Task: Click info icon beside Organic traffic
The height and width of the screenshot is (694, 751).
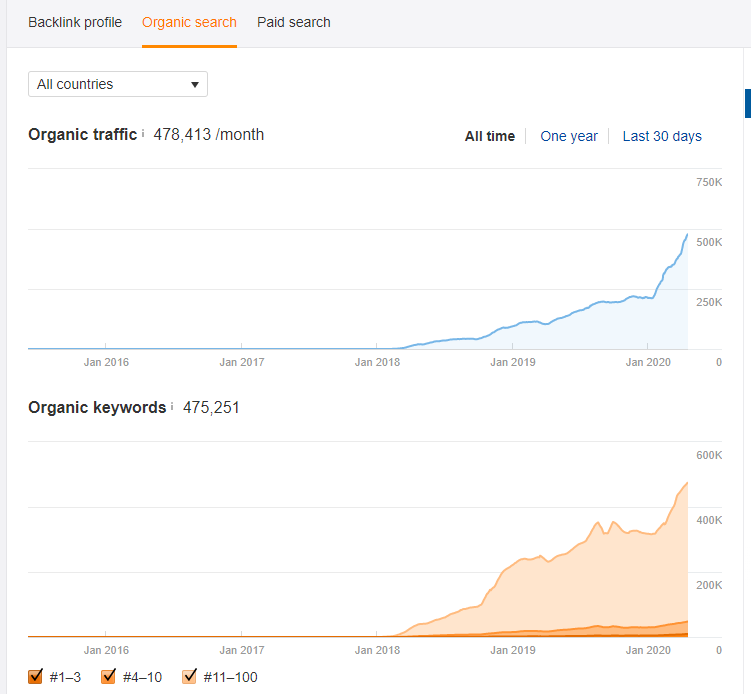Action: pyautogui.click(x=143, y=133)
